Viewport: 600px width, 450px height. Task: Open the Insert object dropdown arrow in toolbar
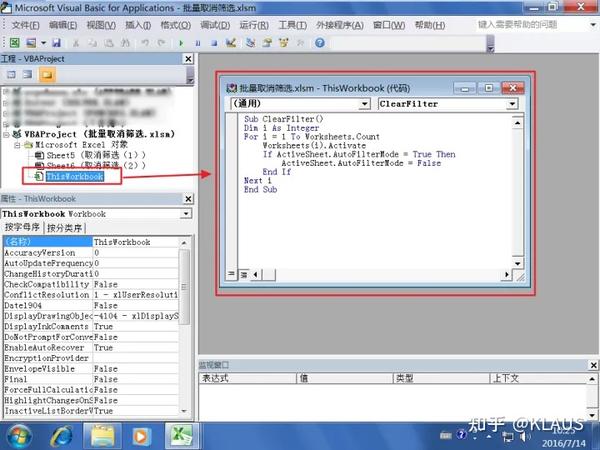43,42
